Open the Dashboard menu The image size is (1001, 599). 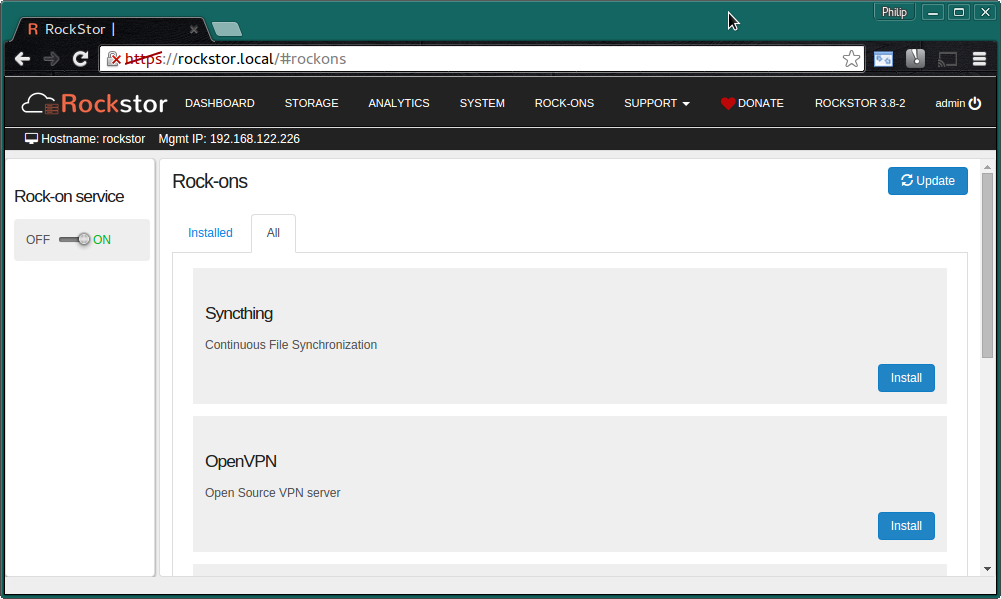click(220, 103)
